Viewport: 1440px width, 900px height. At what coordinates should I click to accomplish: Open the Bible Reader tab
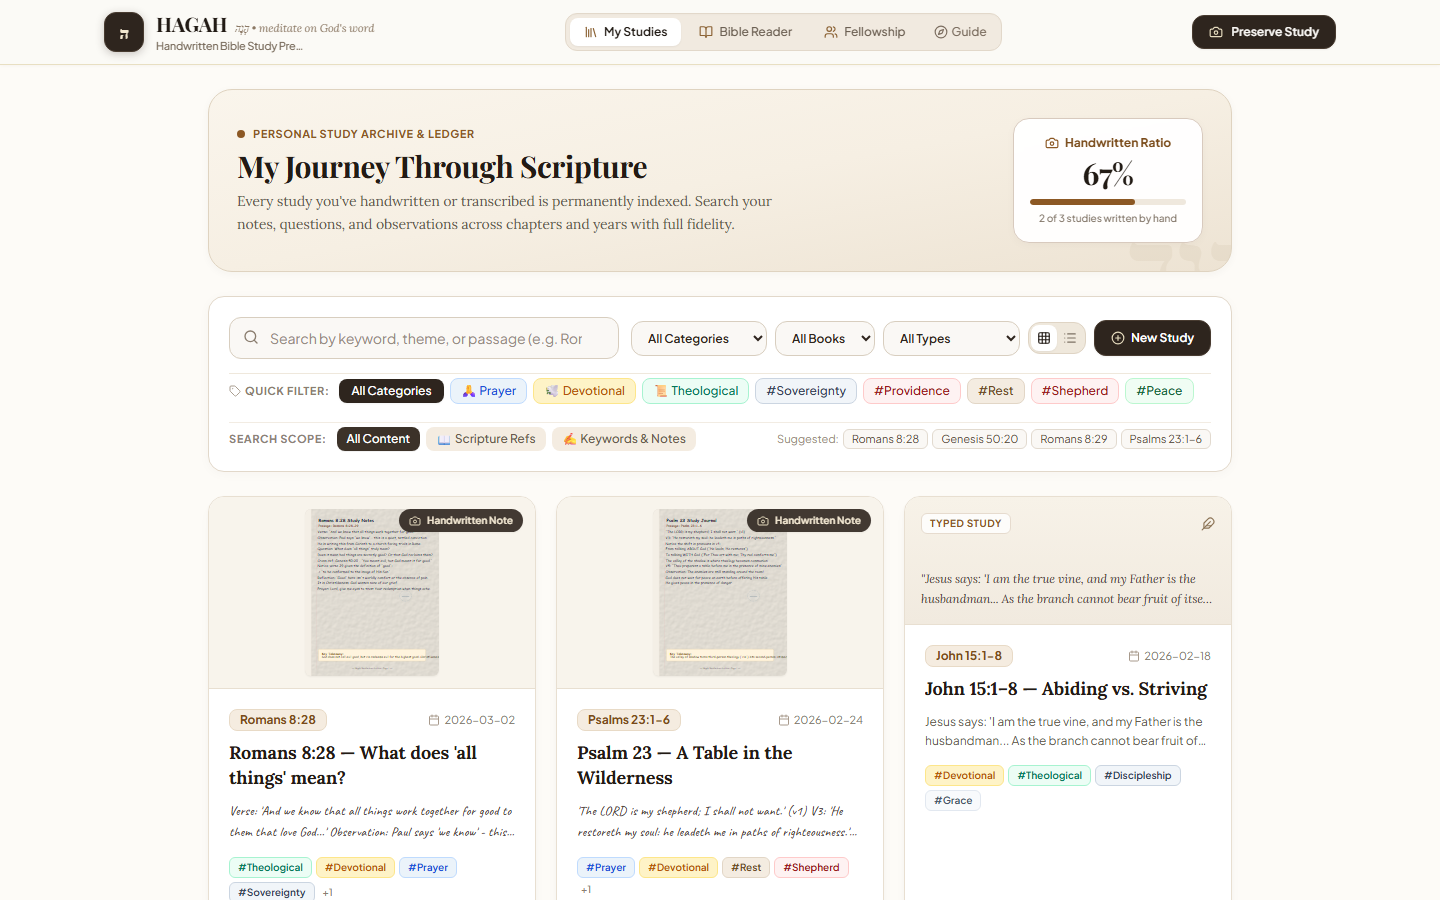click(x=746, y=32)
